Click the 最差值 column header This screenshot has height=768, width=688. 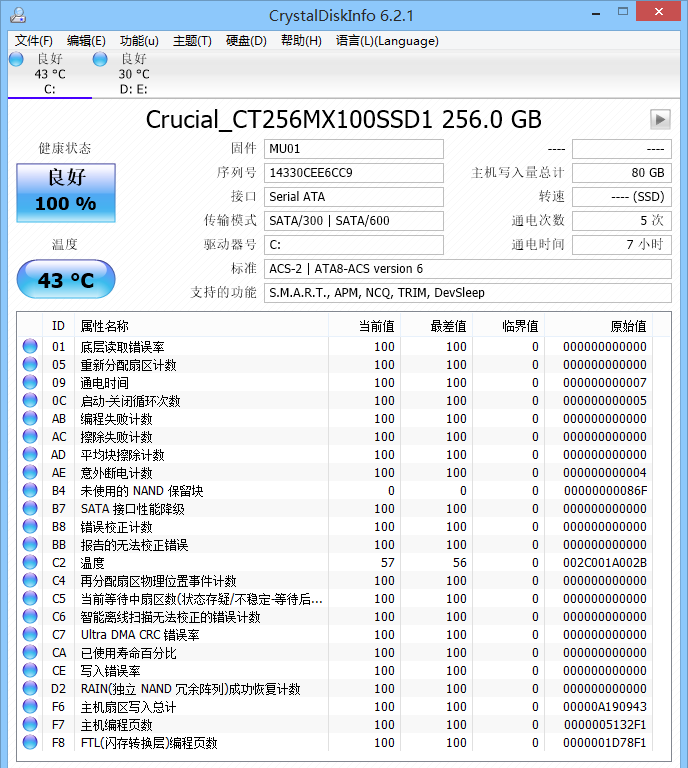[x=436, y=326]
